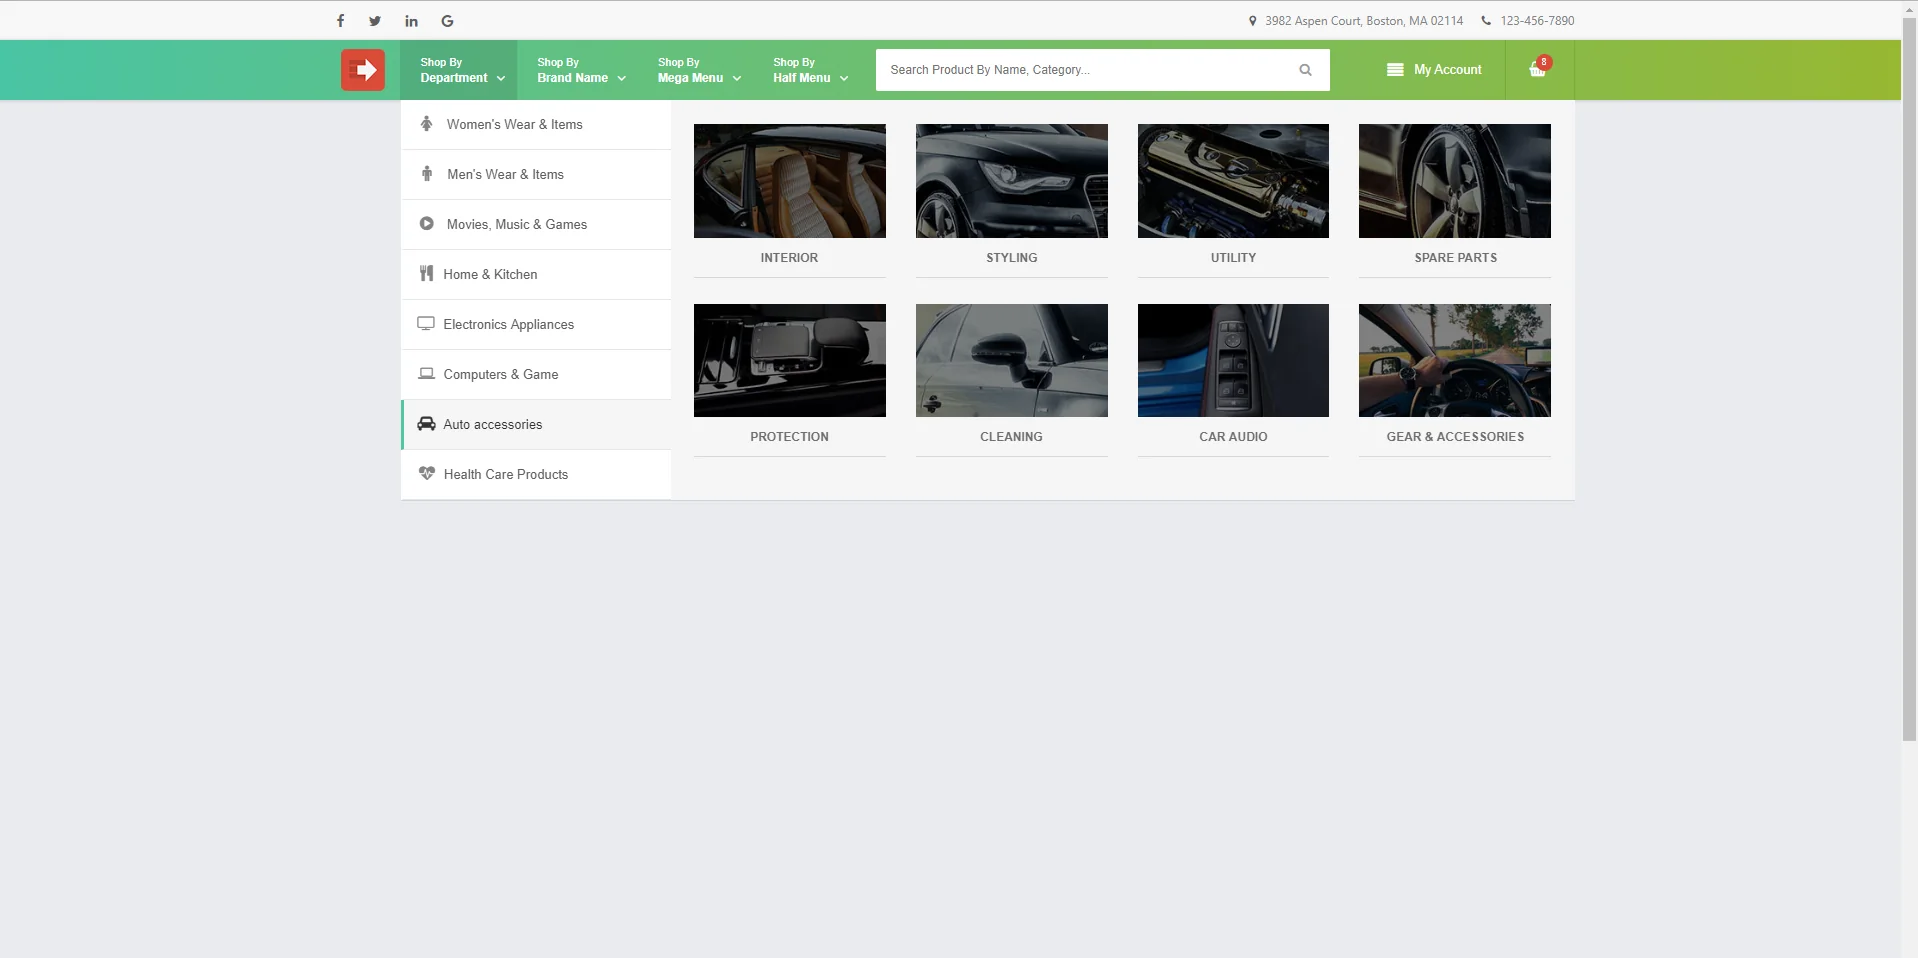Image resolution: width=1918 pixels, height=958 pixels.
Task: Select Home & Kitchen category
Action: point(536,275)
